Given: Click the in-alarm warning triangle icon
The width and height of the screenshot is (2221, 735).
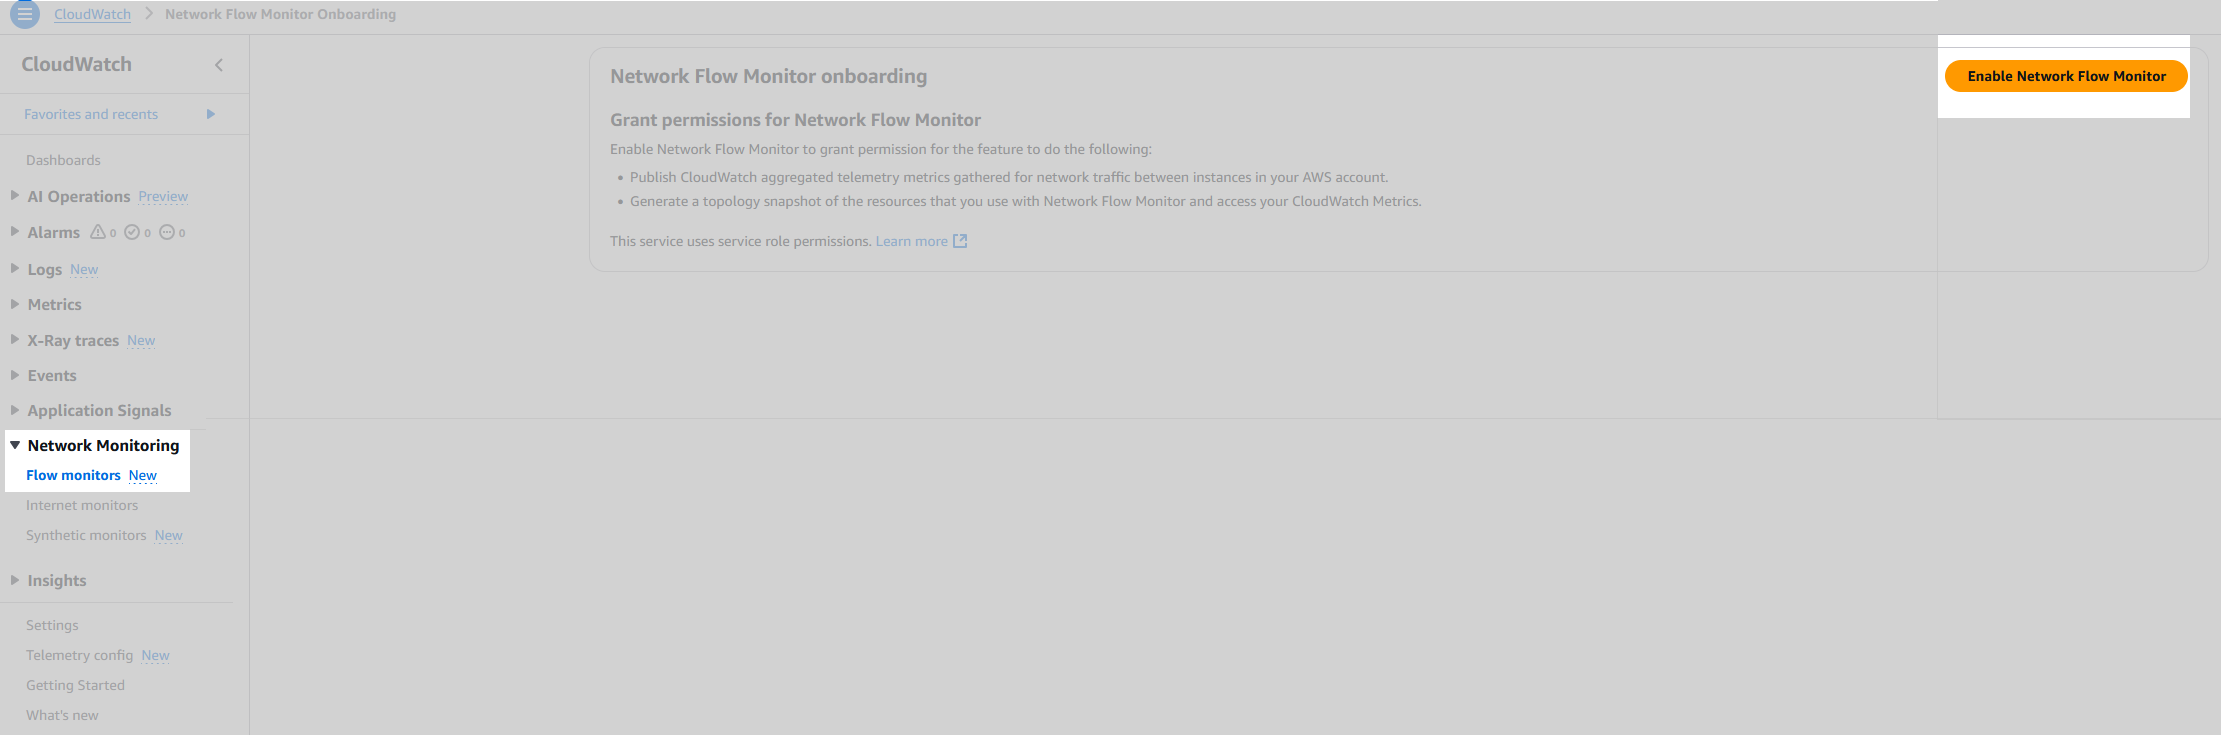Looking at the screenshot, I should click(x=98, y=232).
